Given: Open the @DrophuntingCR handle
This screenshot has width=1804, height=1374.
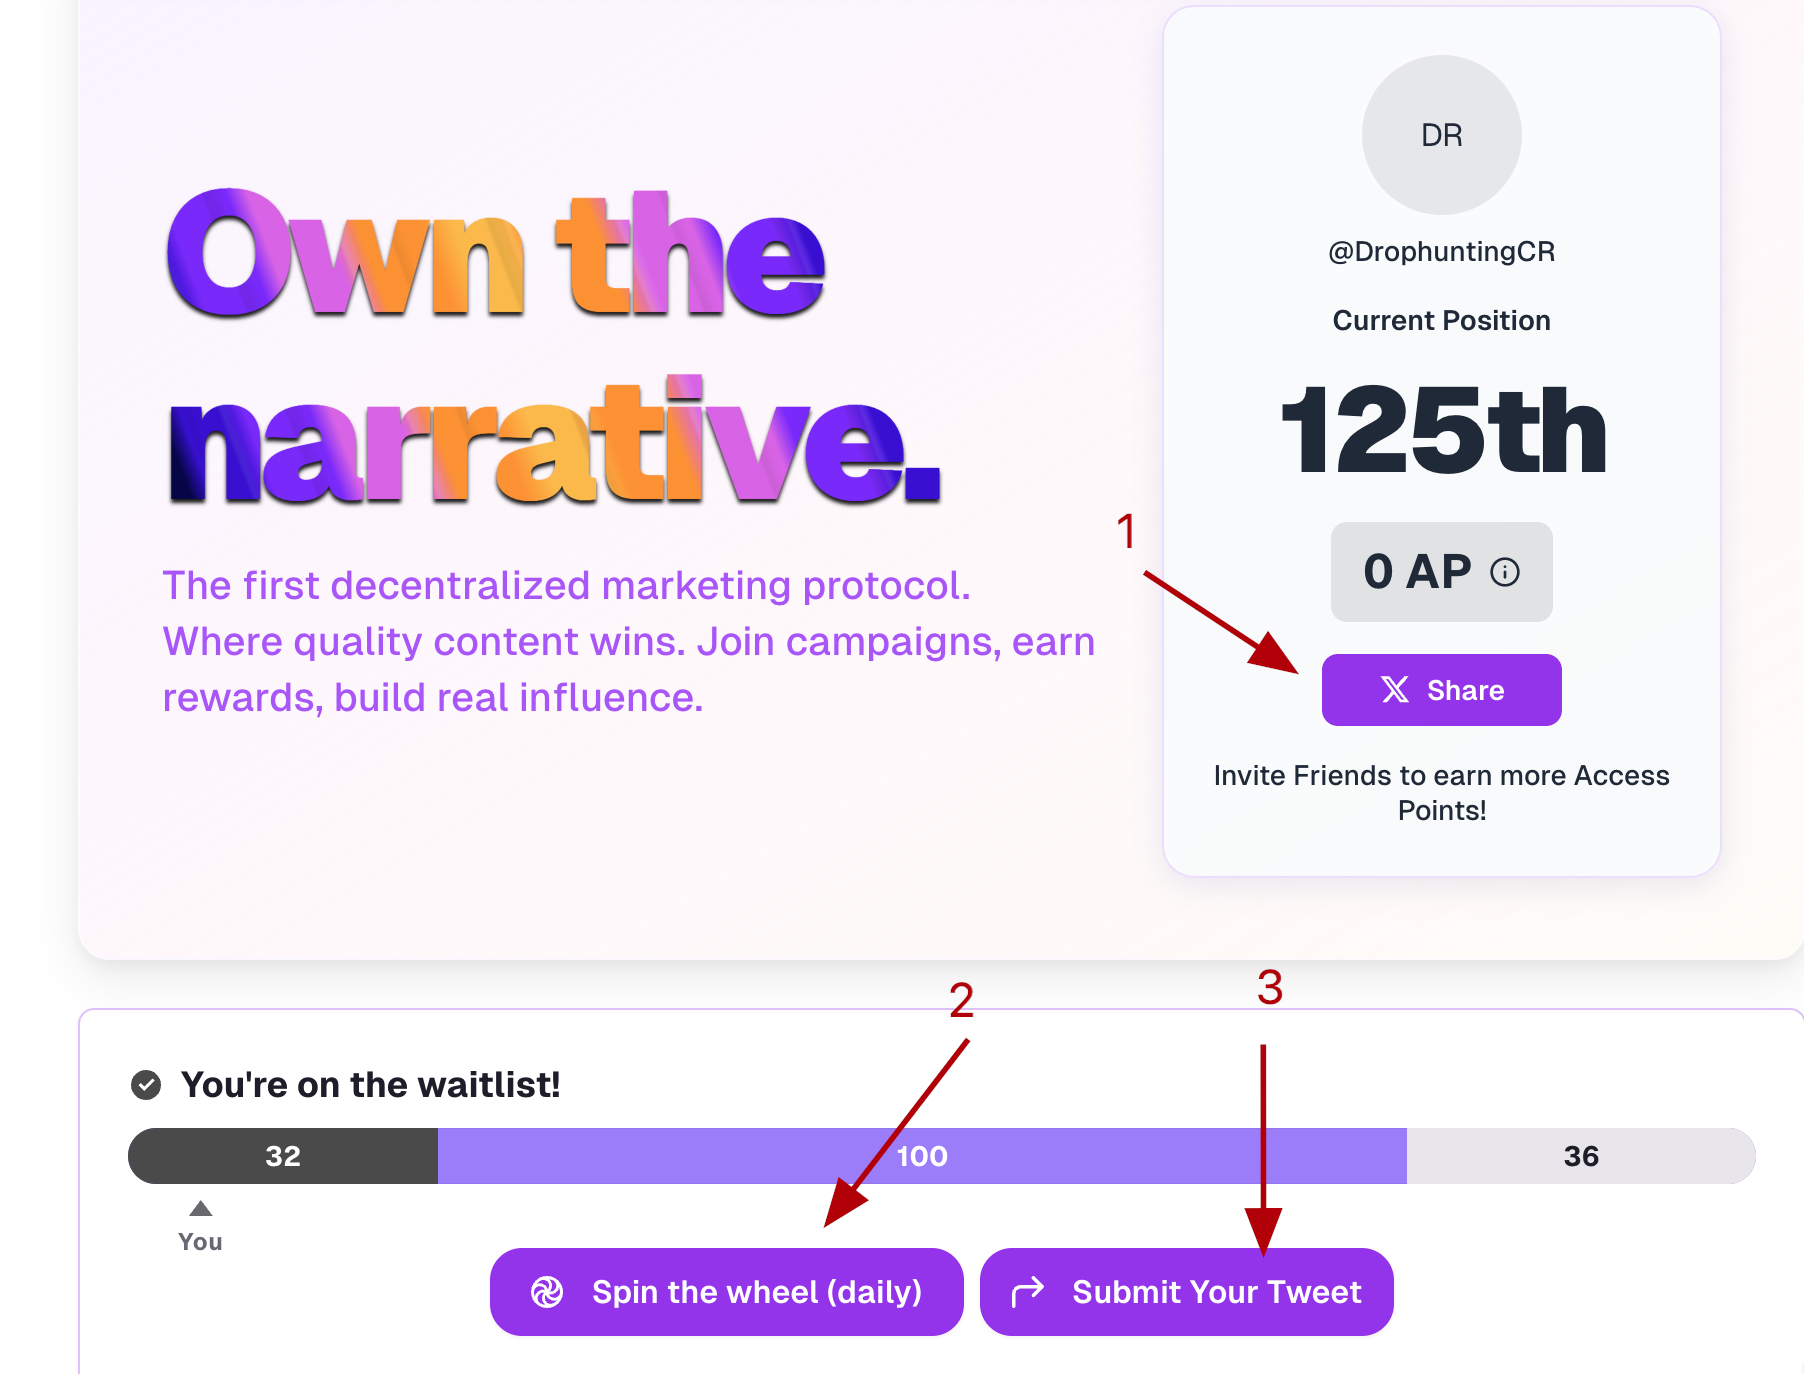Looking at the screenshot, I should (x=1441, y=251).
